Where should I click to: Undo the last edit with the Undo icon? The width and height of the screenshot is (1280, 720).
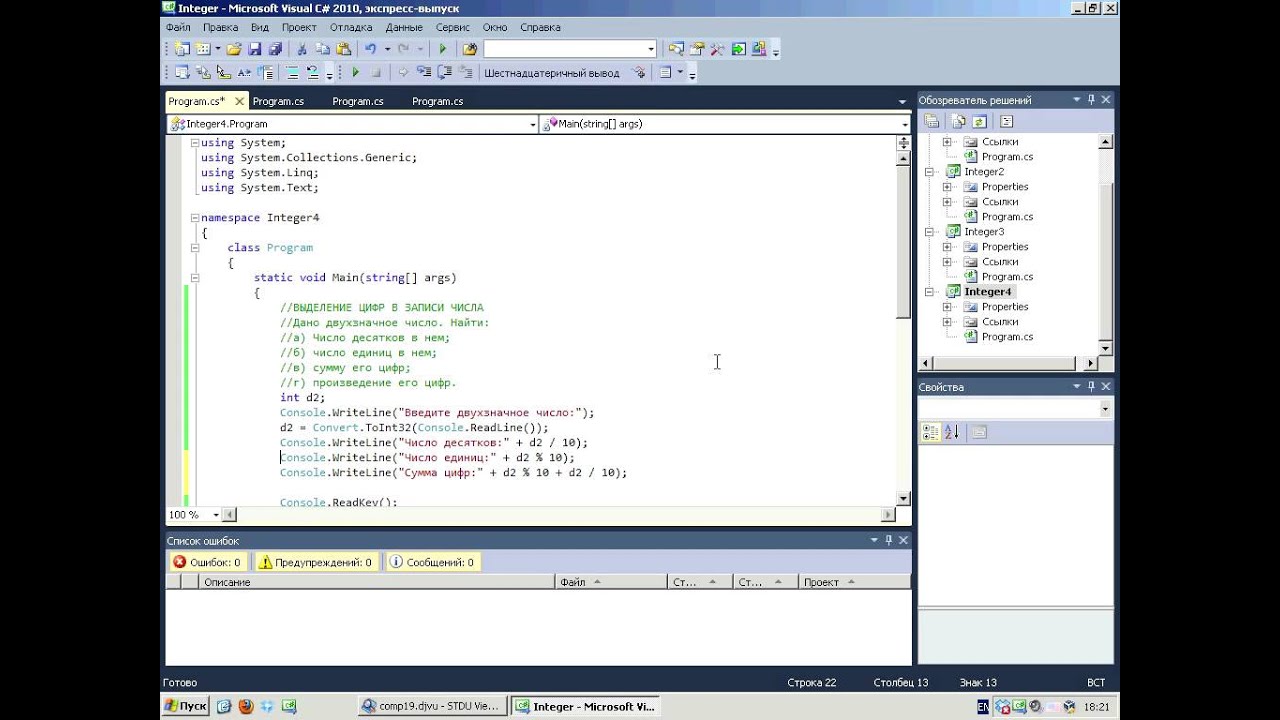(x=370, y=49)
